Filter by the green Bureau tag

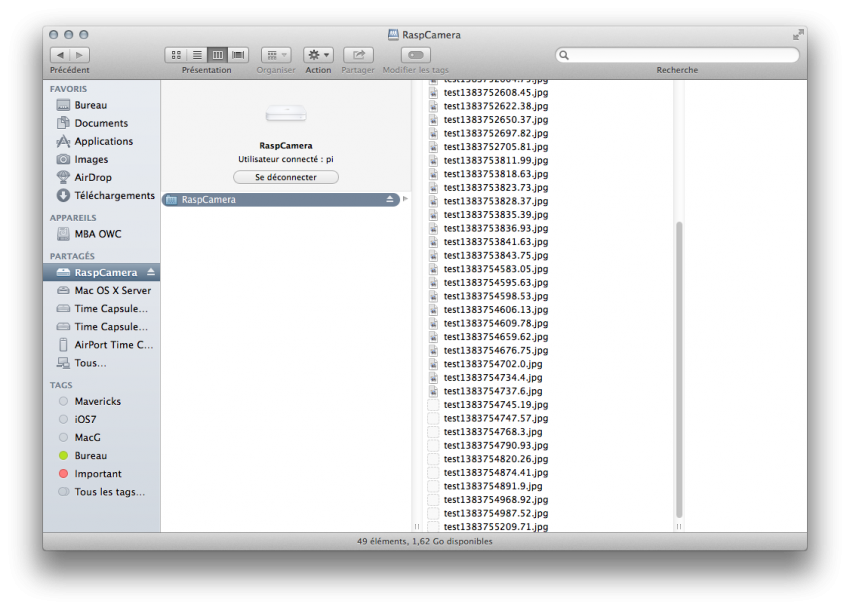coord(101,455)
